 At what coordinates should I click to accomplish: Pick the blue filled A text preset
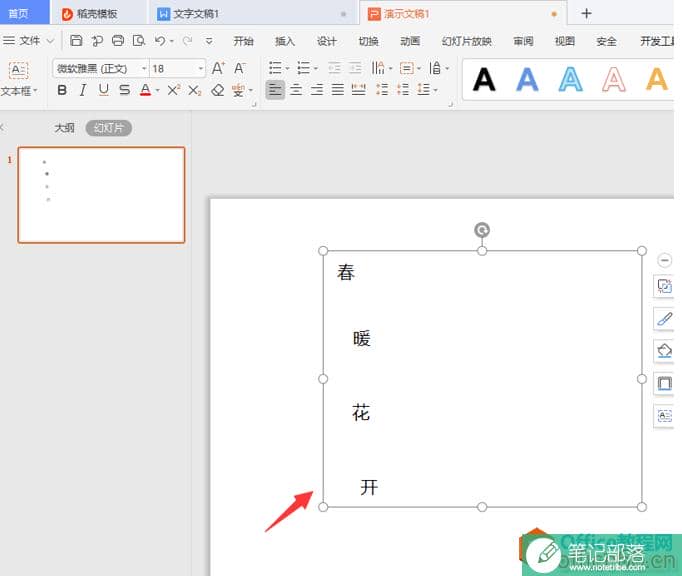coord(527,80)
